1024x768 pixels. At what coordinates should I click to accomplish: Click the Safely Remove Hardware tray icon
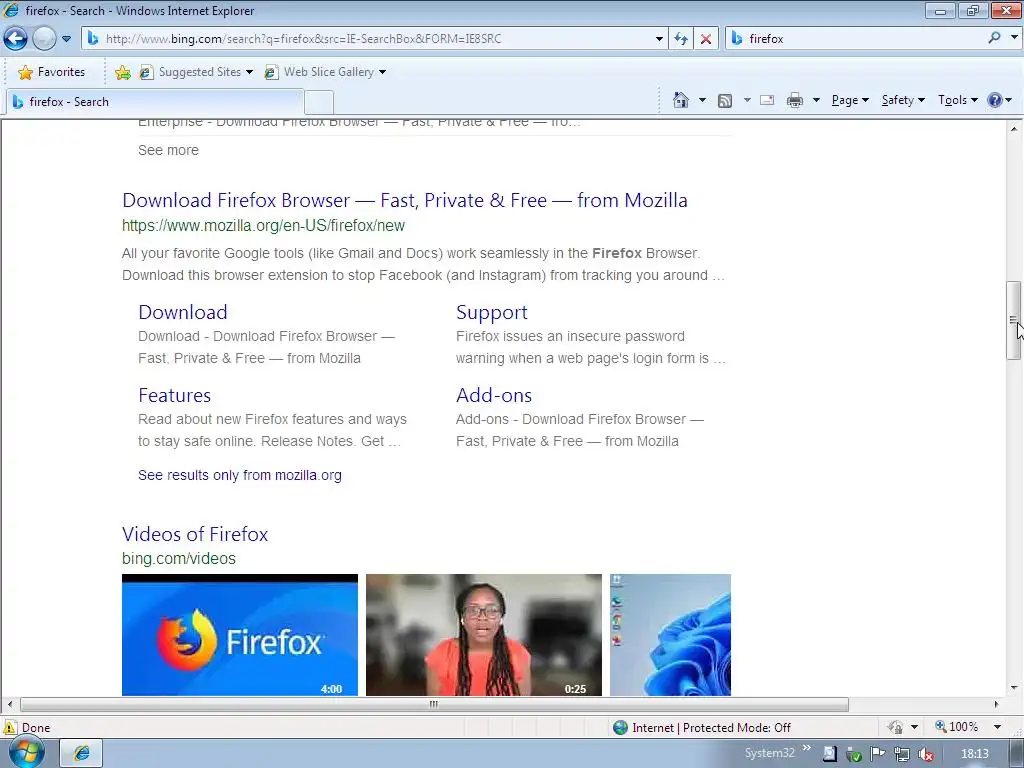854,754
